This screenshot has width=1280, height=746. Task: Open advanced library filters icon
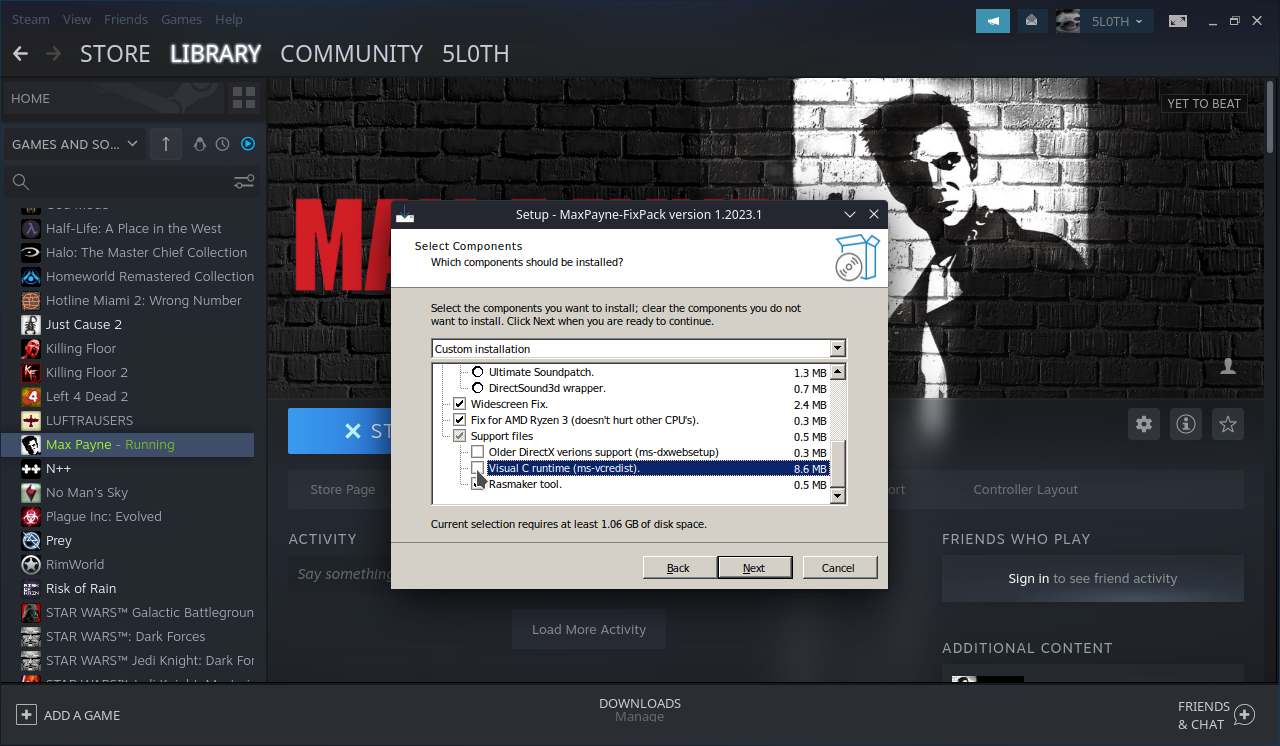point(244,182)
